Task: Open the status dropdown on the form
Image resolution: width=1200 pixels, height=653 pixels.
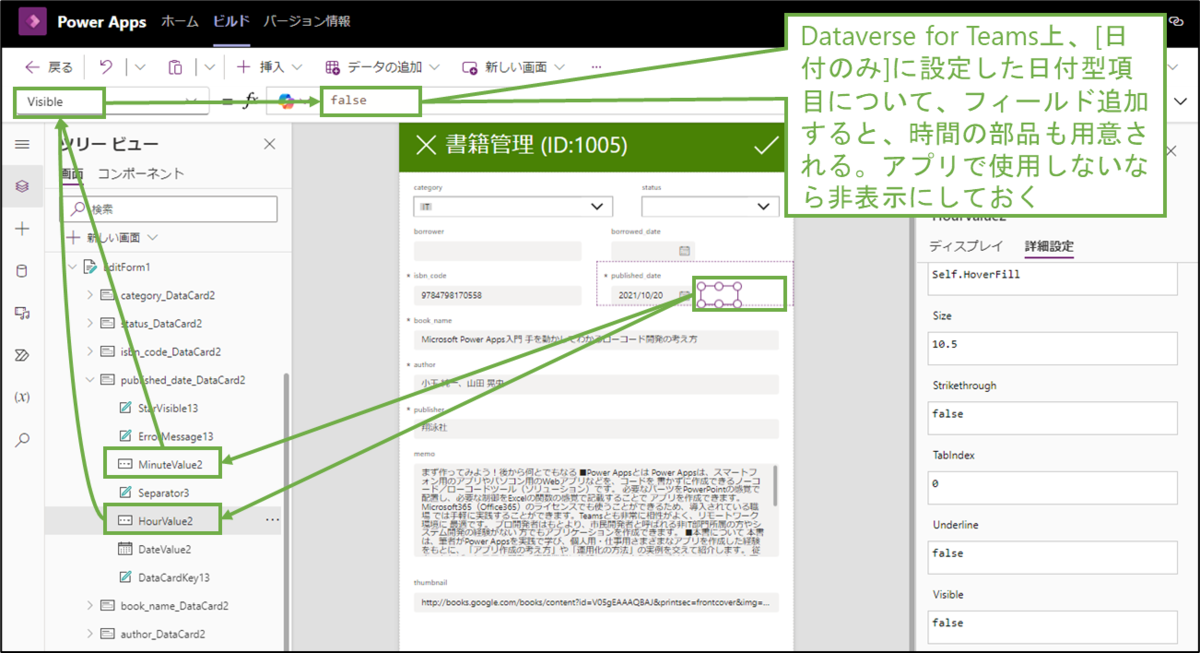Action: click(710, 207)
